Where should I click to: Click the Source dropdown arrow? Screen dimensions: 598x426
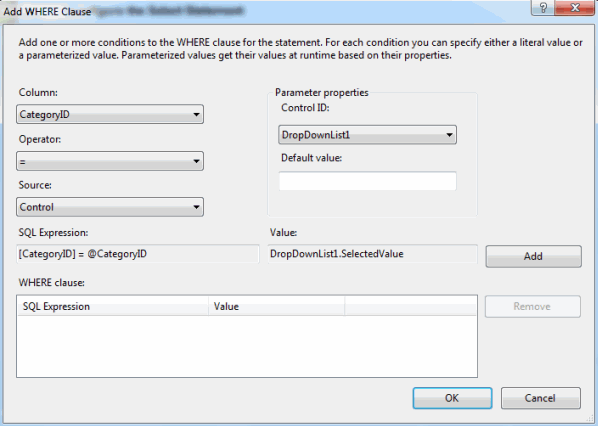tap(196, 207)
